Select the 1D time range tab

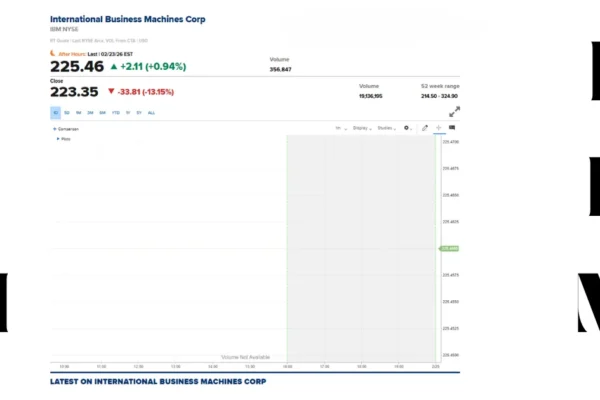(55, 113)
